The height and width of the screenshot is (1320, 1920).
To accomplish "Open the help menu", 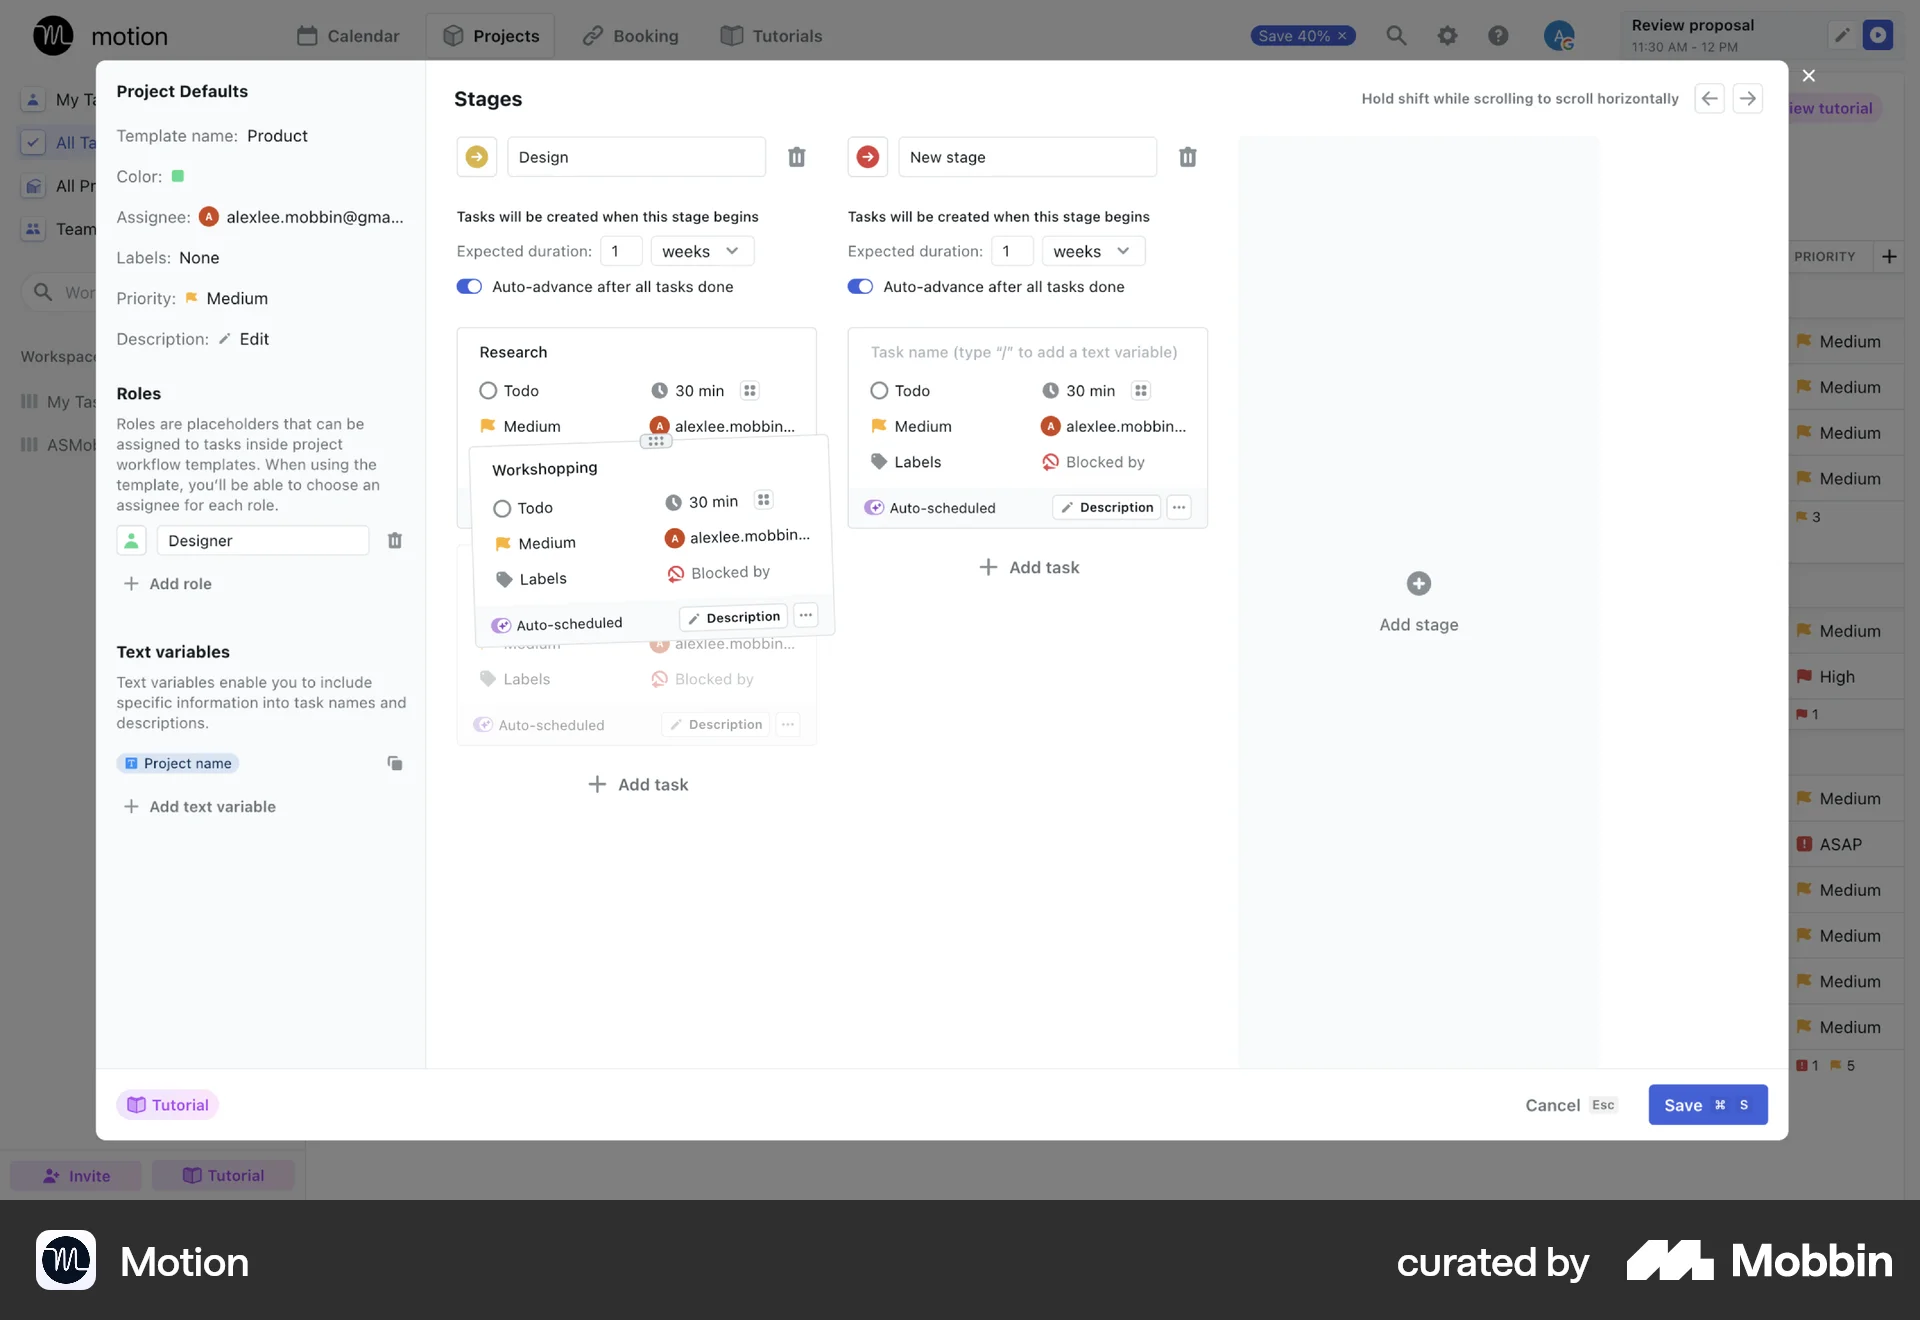I will 1498,35.
